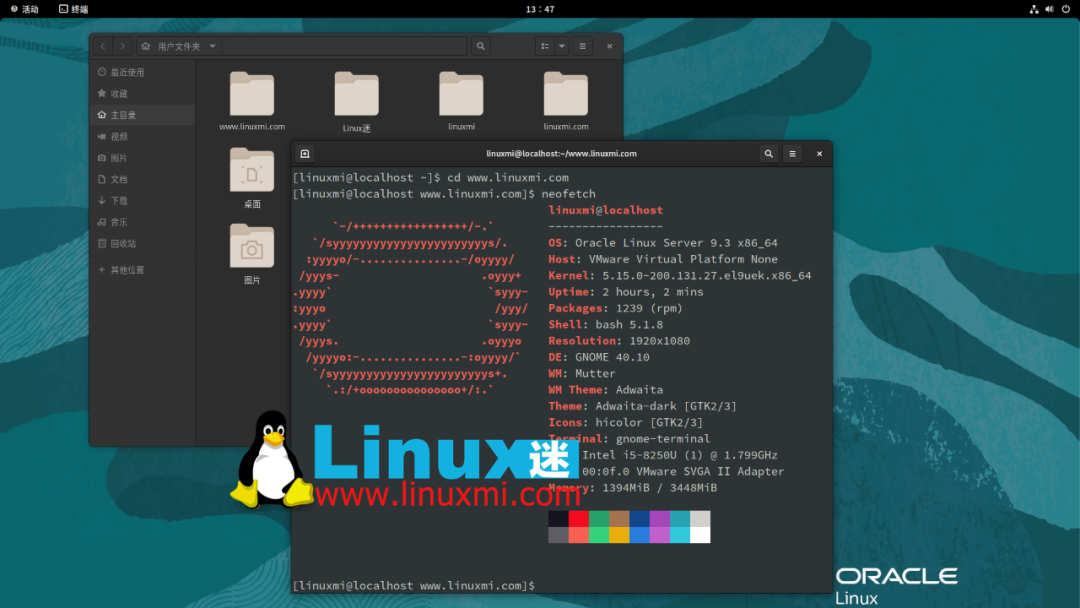
Task: Select 主目录 in the Files sidebar
Action: tap(143, 115)
